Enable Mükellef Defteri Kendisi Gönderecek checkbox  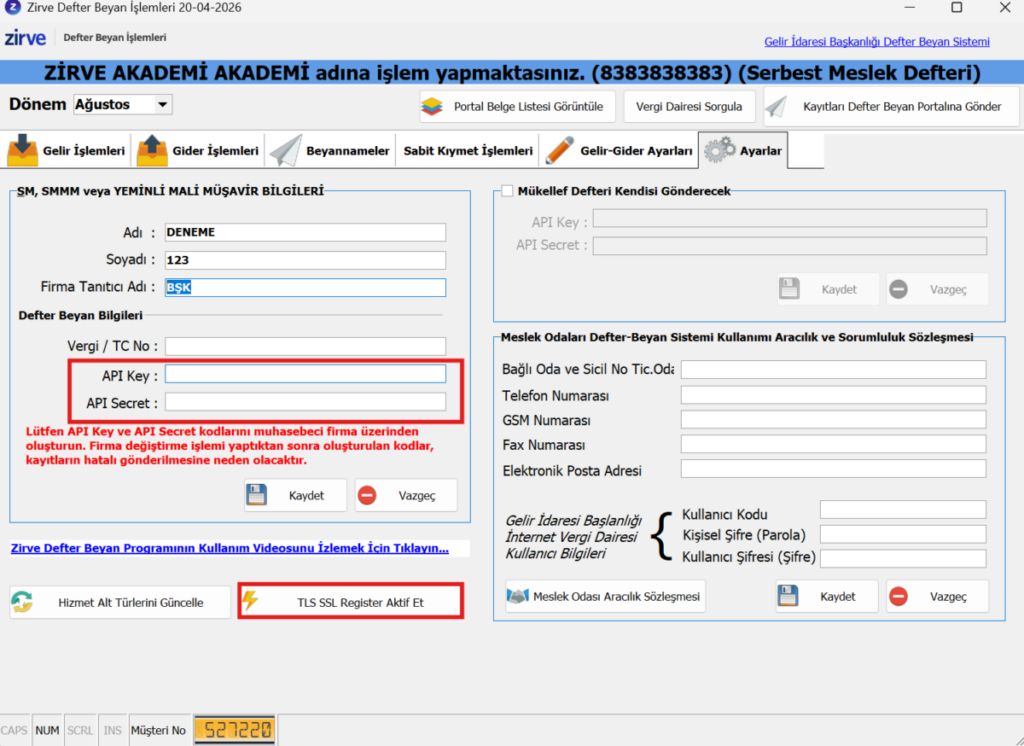click(x=507, y=191)
